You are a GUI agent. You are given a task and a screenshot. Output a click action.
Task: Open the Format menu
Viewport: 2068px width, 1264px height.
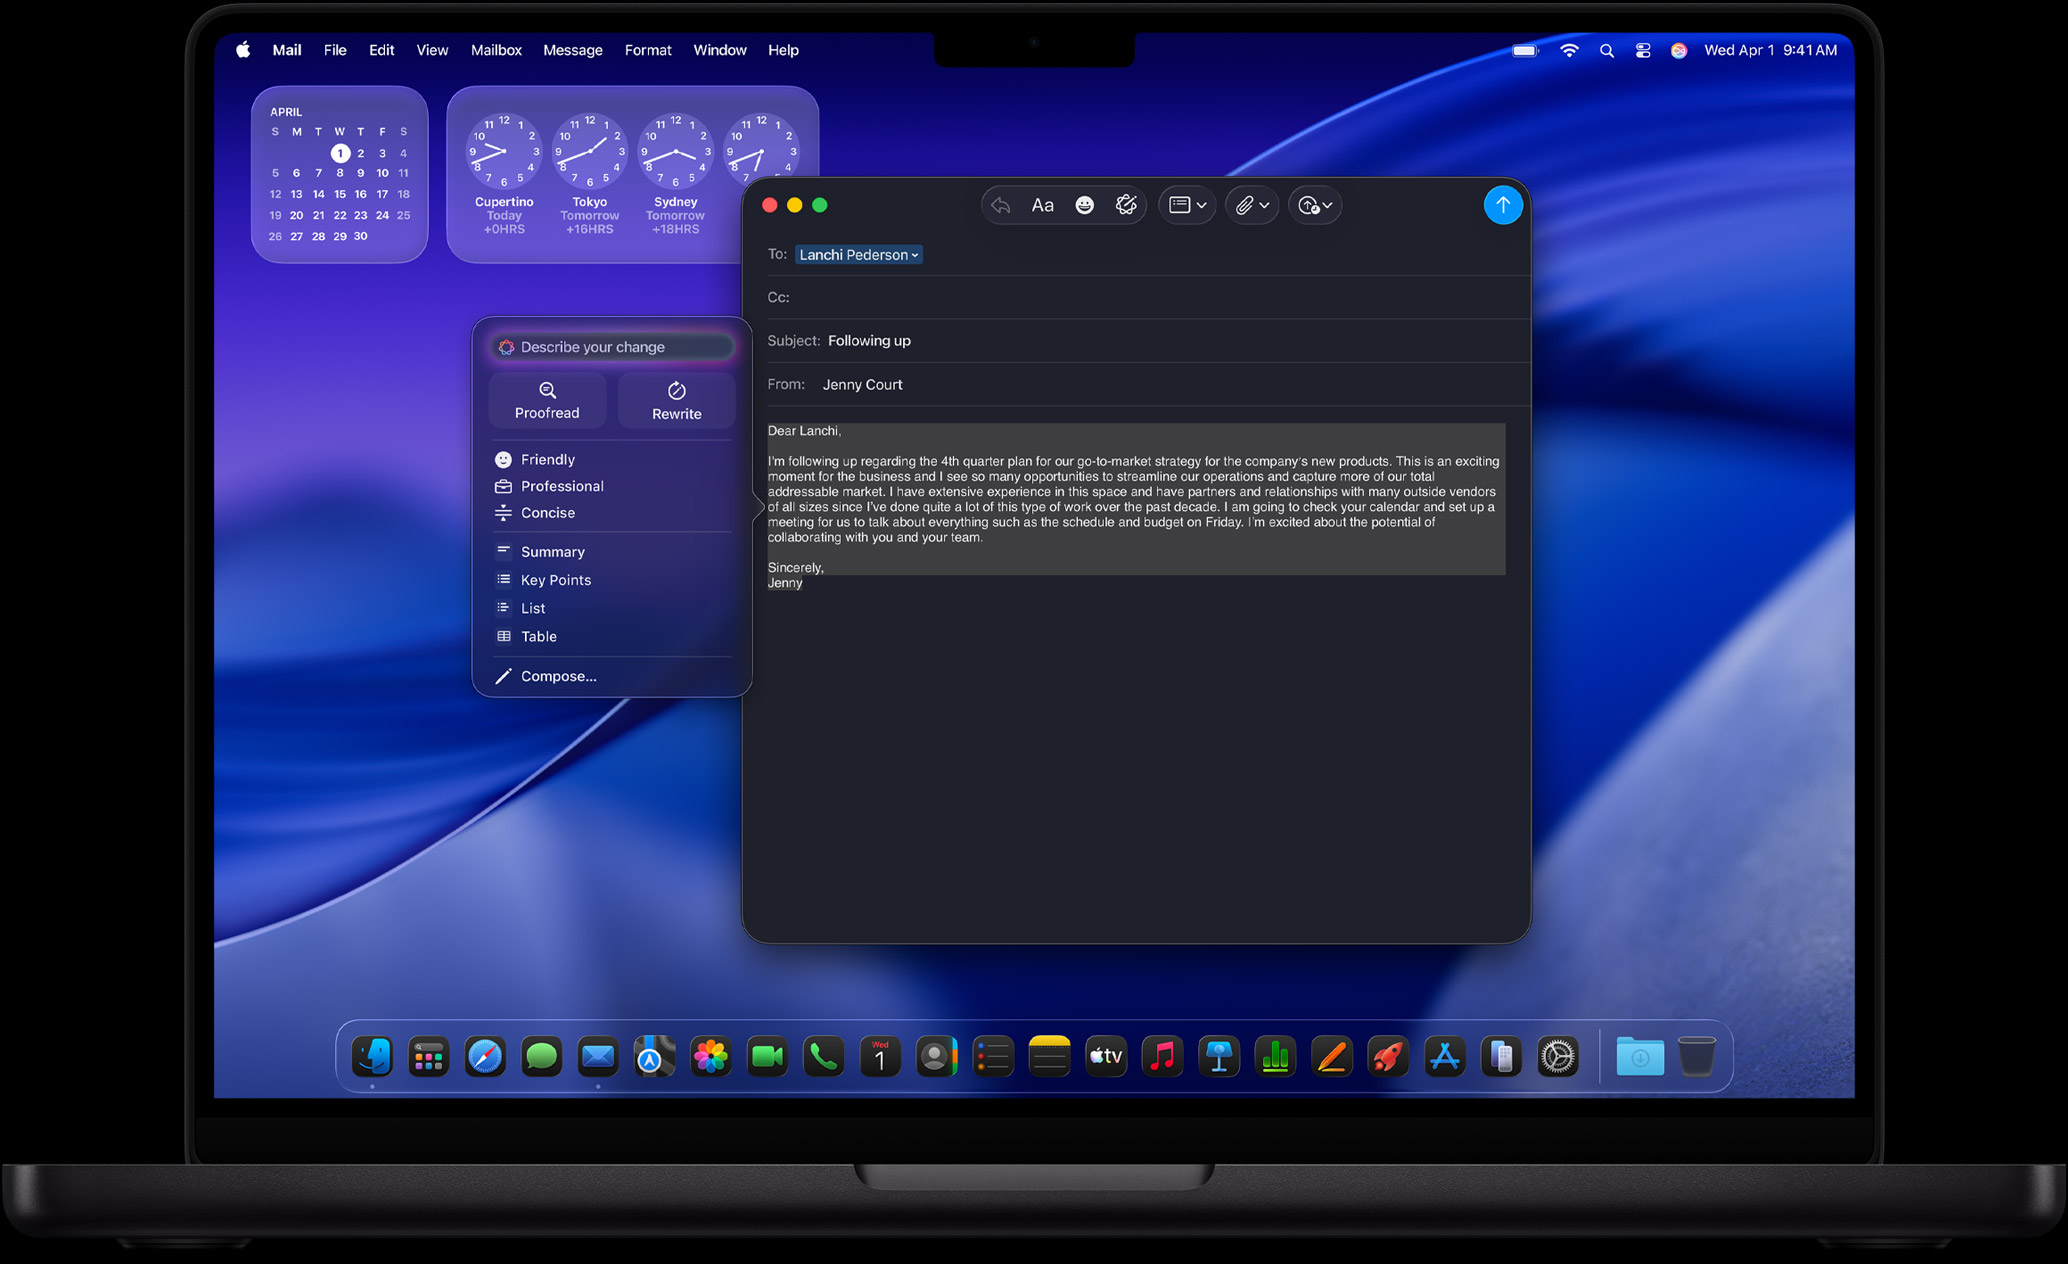[x=647, y=49]
